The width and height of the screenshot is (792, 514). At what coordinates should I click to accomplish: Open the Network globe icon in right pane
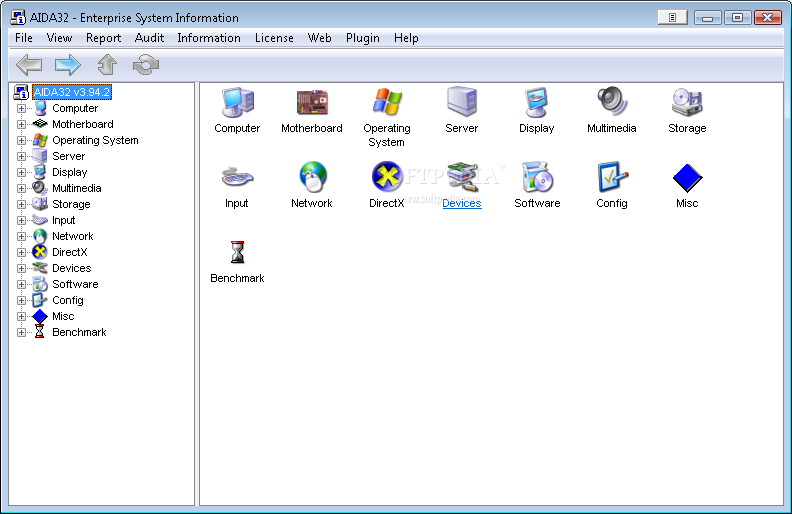(x=312, y=177)
